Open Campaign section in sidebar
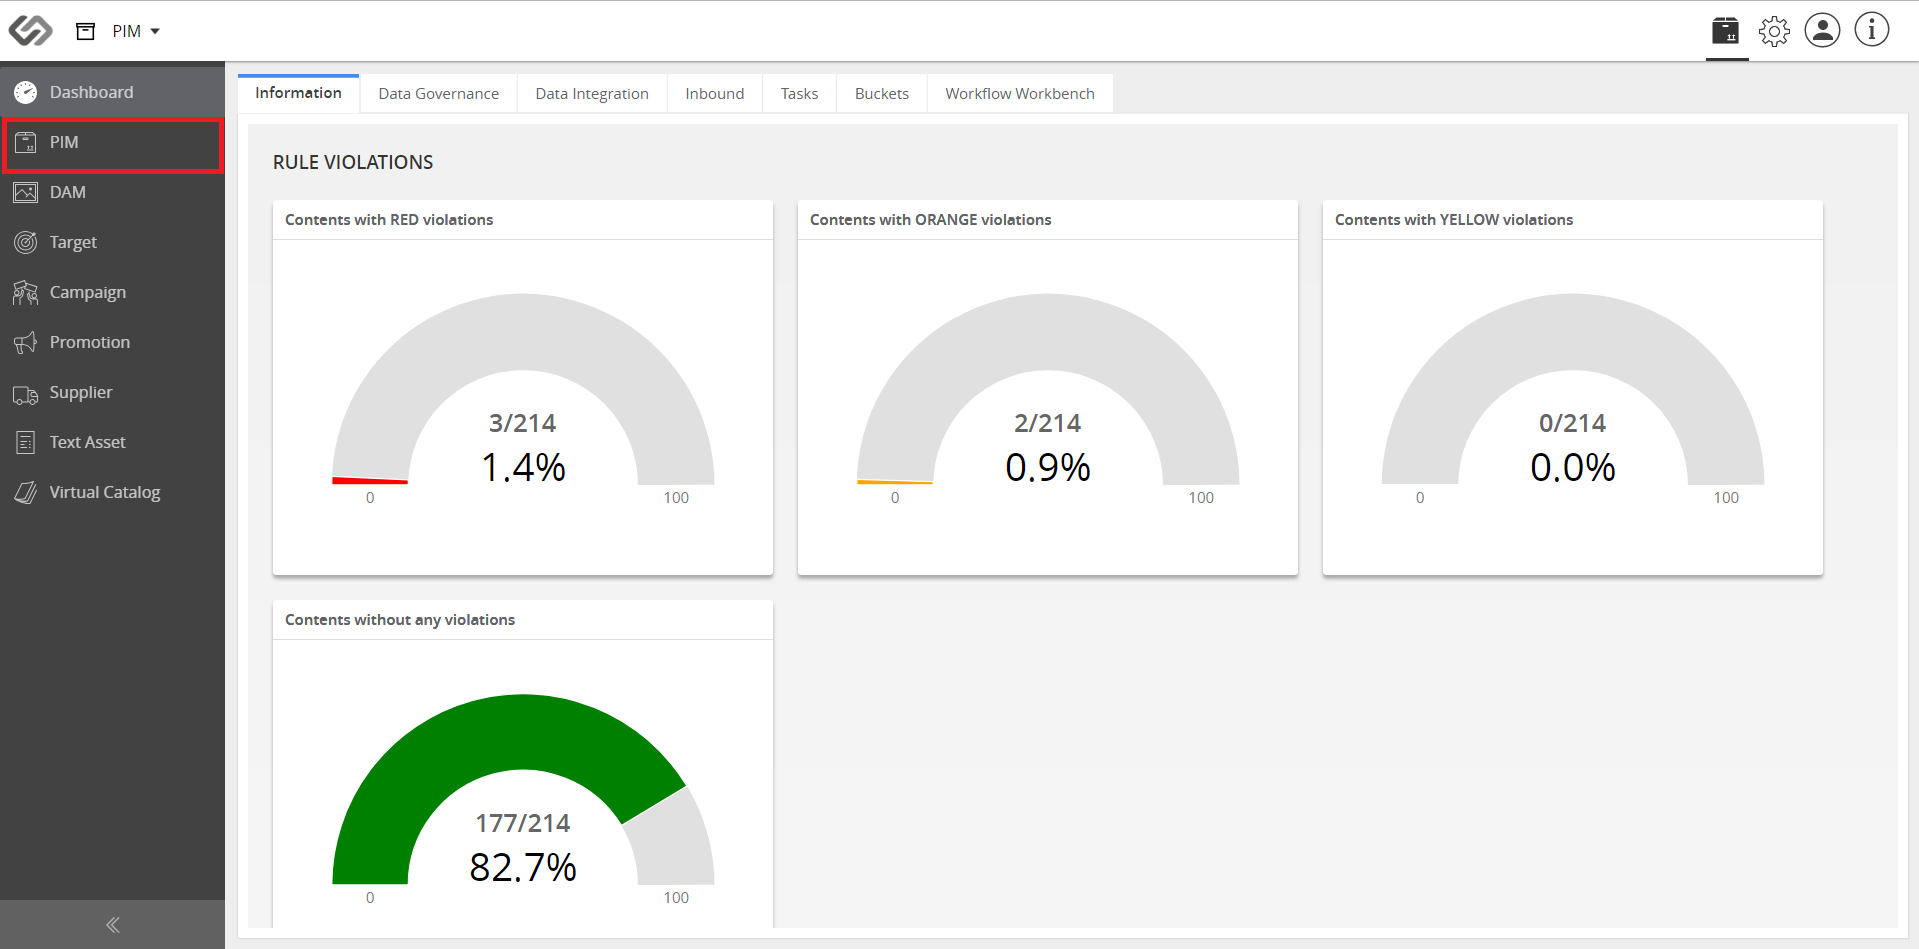The image size is (1919, 949). [x=112, y=292]
